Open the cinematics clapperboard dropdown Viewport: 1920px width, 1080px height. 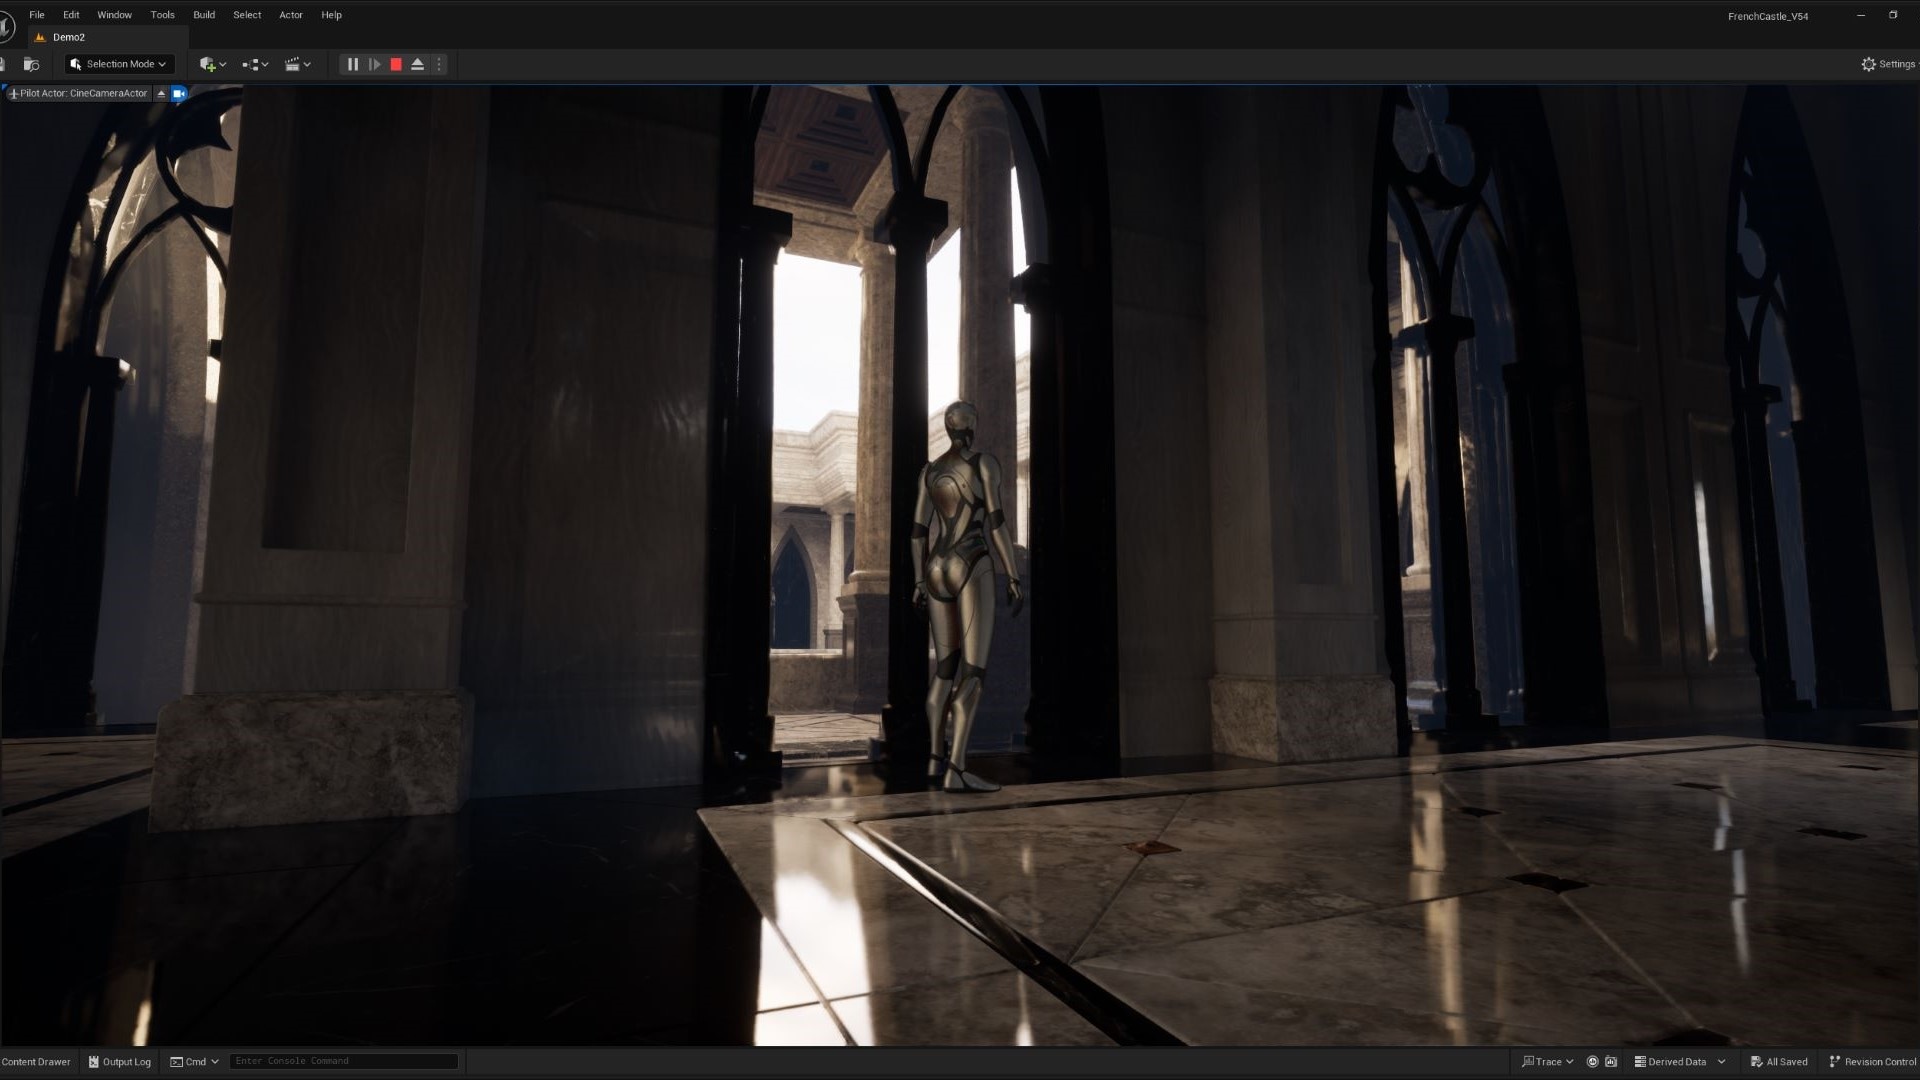point(297,64)
